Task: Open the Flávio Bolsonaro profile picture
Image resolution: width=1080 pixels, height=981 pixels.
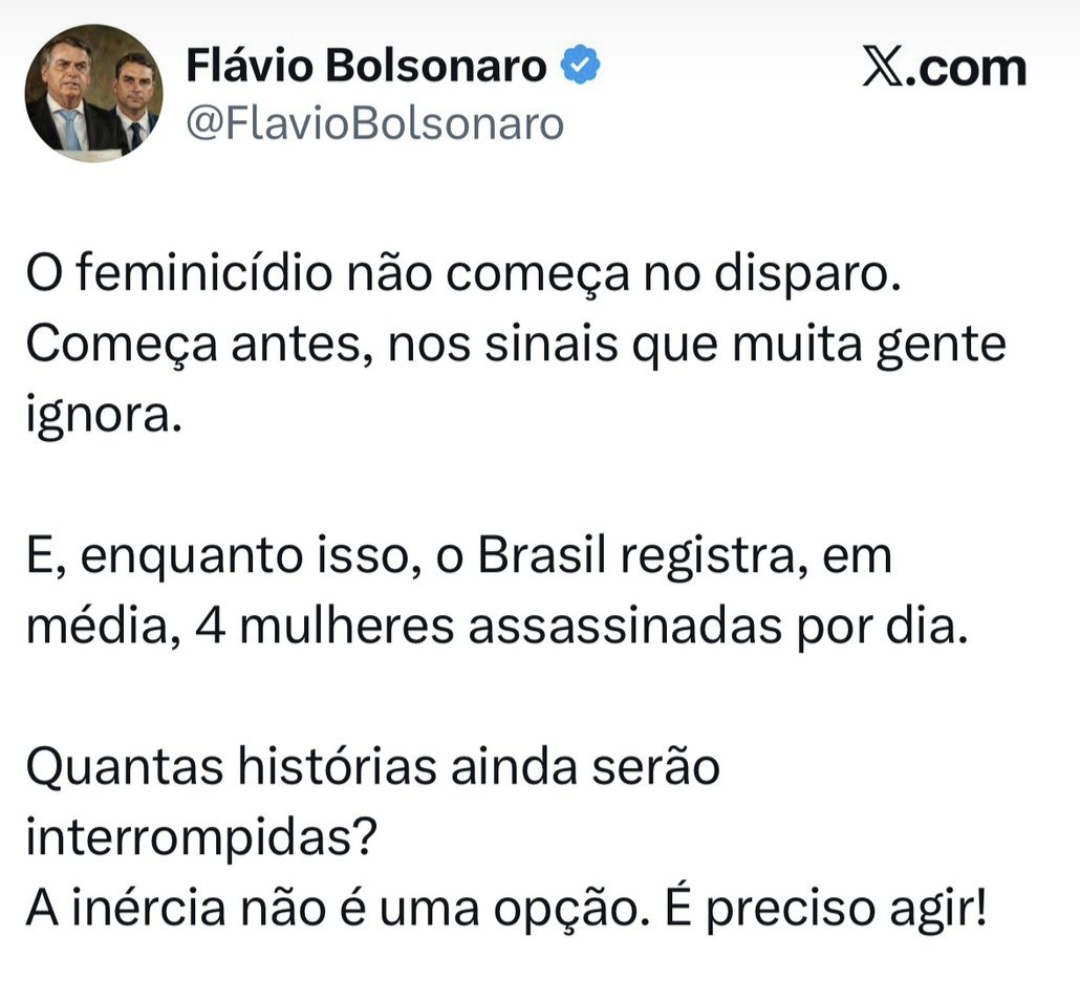Action: [x=94, y=94]
